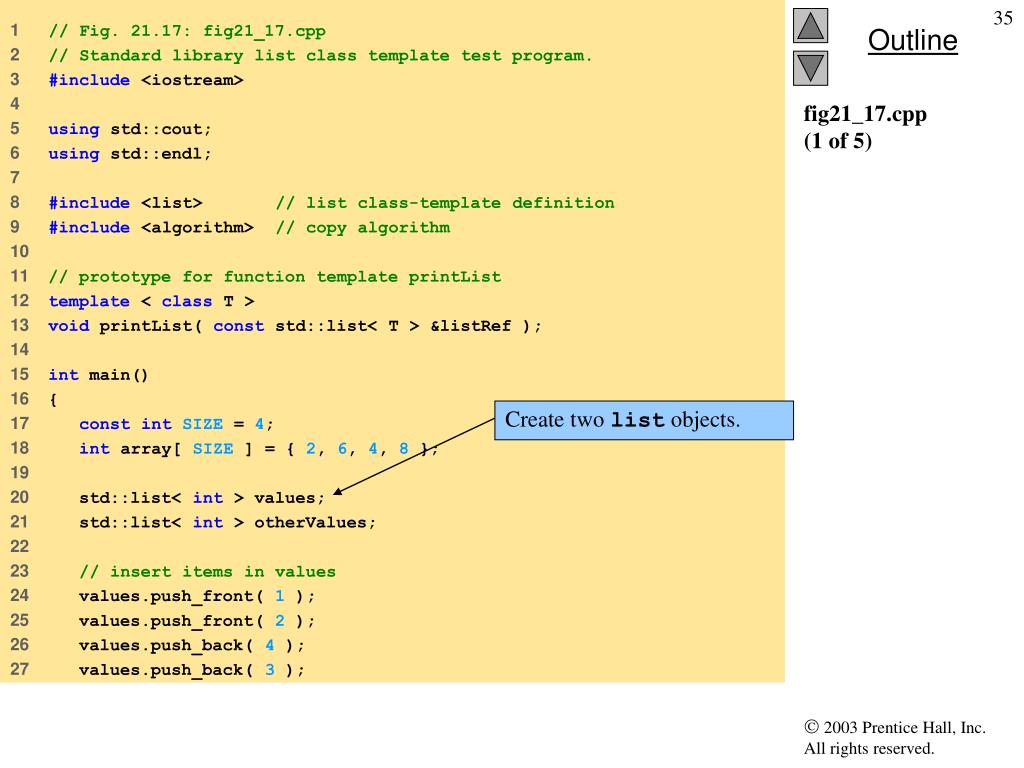Image resolution: width=1024 pixels, height=768 pixels.
Task: Click 'values.push_front( 2 );' line
Action: [x=197, y=620]
